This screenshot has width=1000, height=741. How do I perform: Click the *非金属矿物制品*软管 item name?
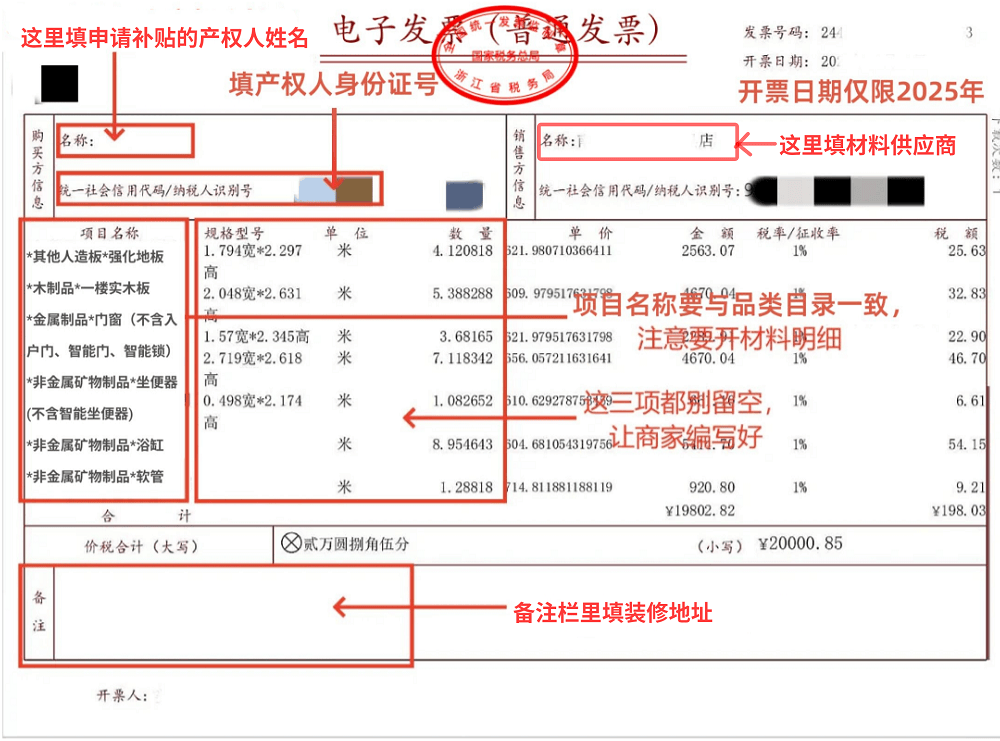coord(95,476)
